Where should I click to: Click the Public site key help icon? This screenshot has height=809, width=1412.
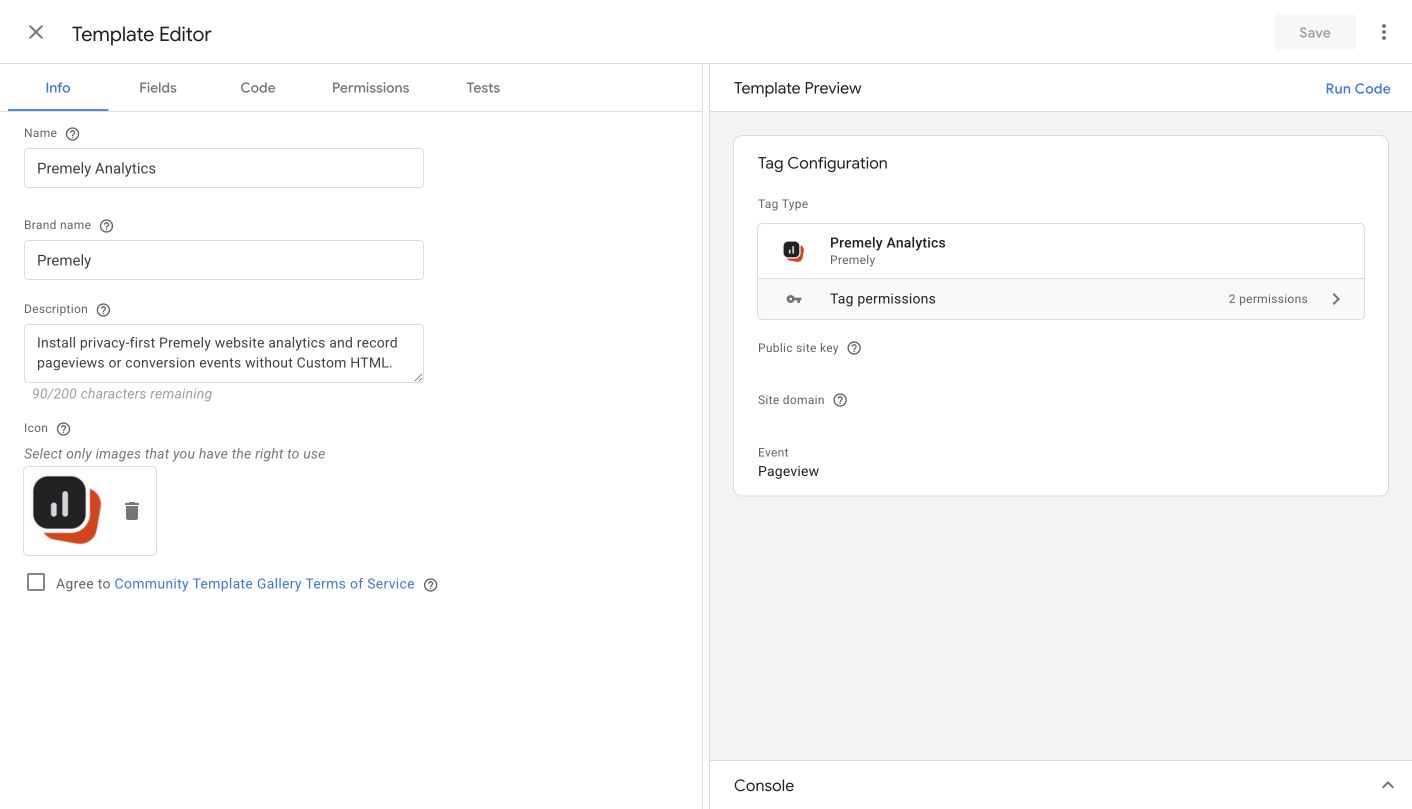(x=854, y=348)
